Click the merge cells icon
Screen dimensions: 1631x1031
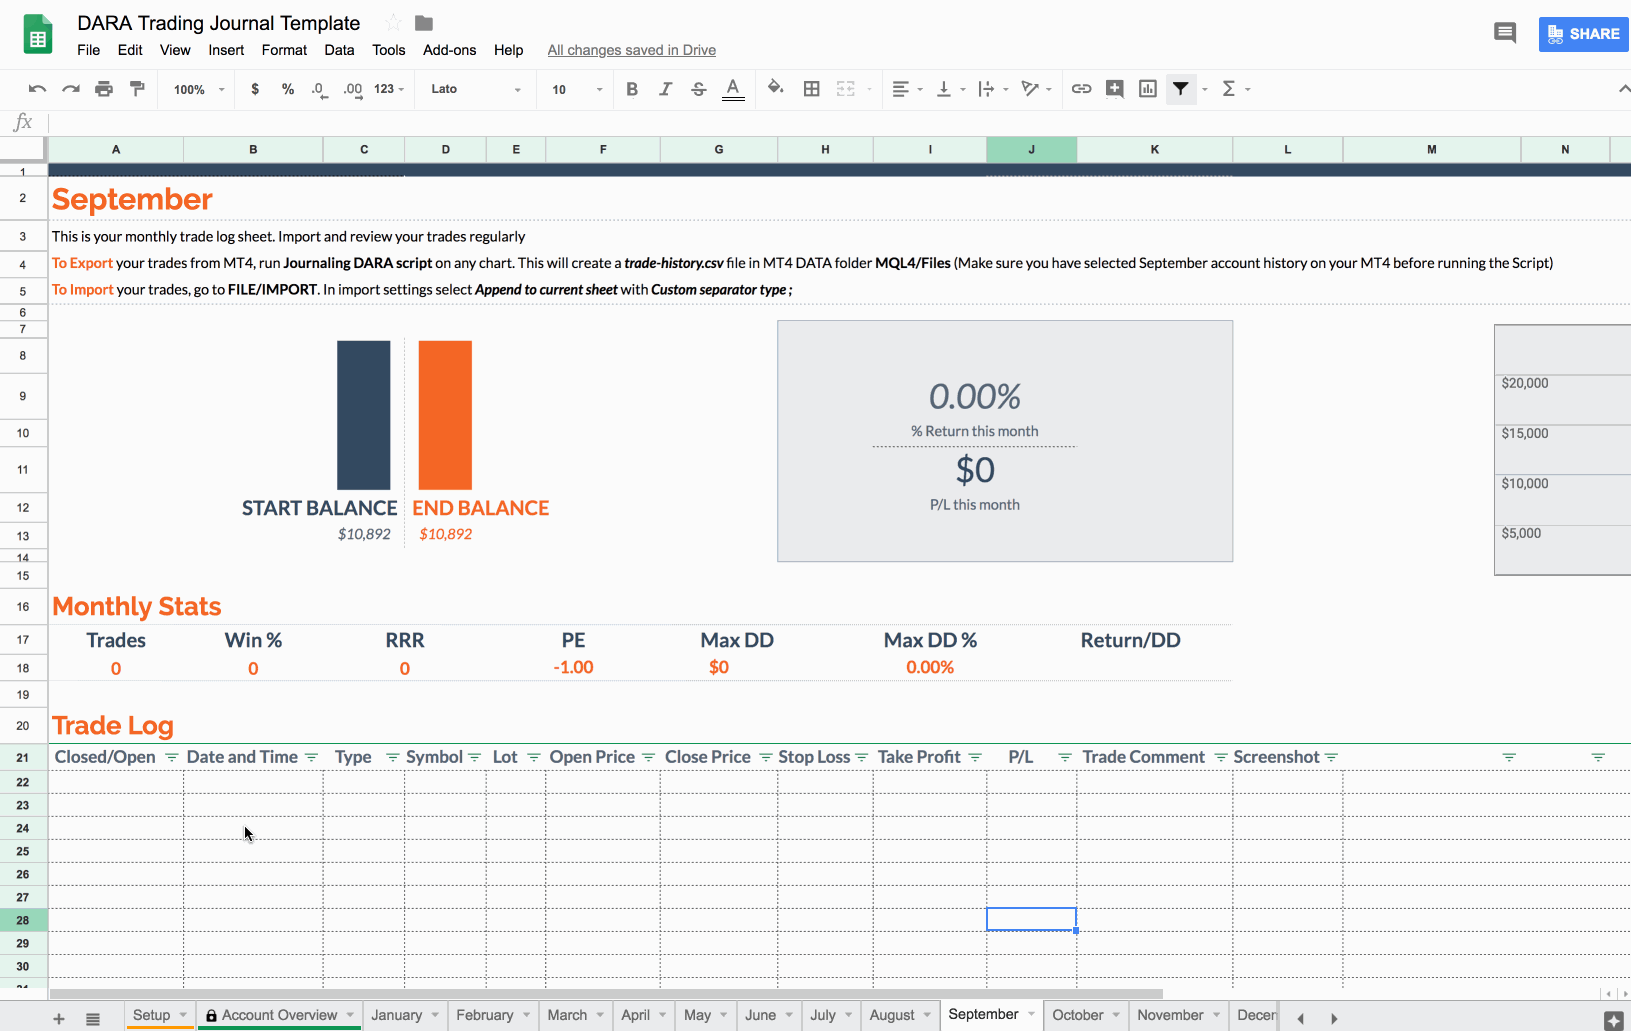tap(846, 89)
